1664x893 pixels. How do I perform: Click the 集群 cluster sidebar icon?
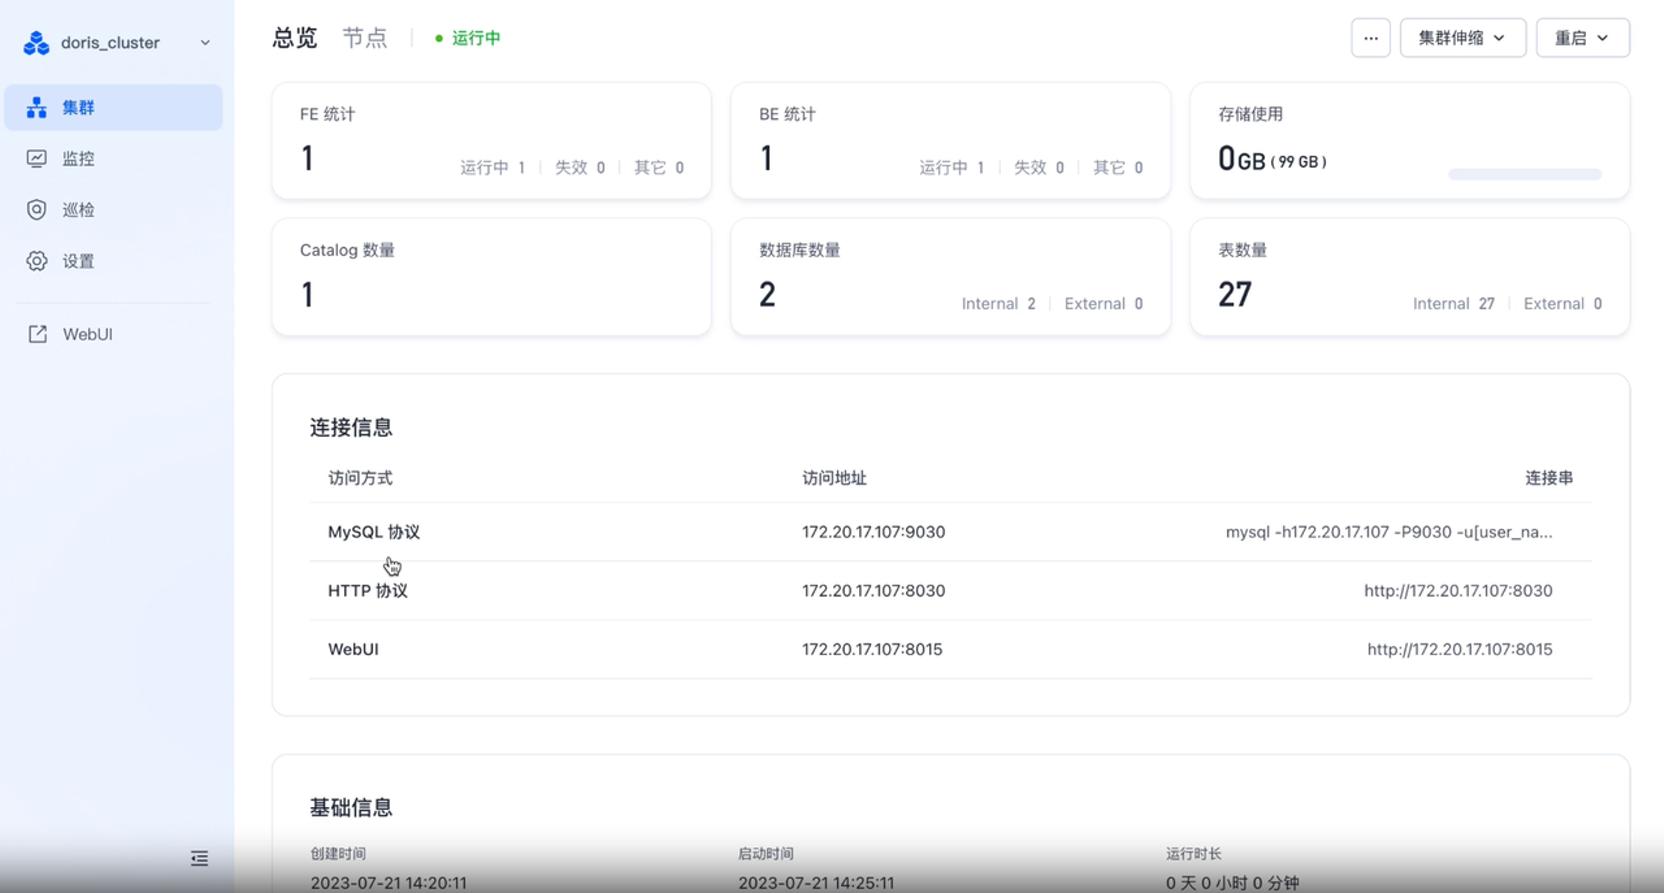pyautogui.click(x=37, y=107)
